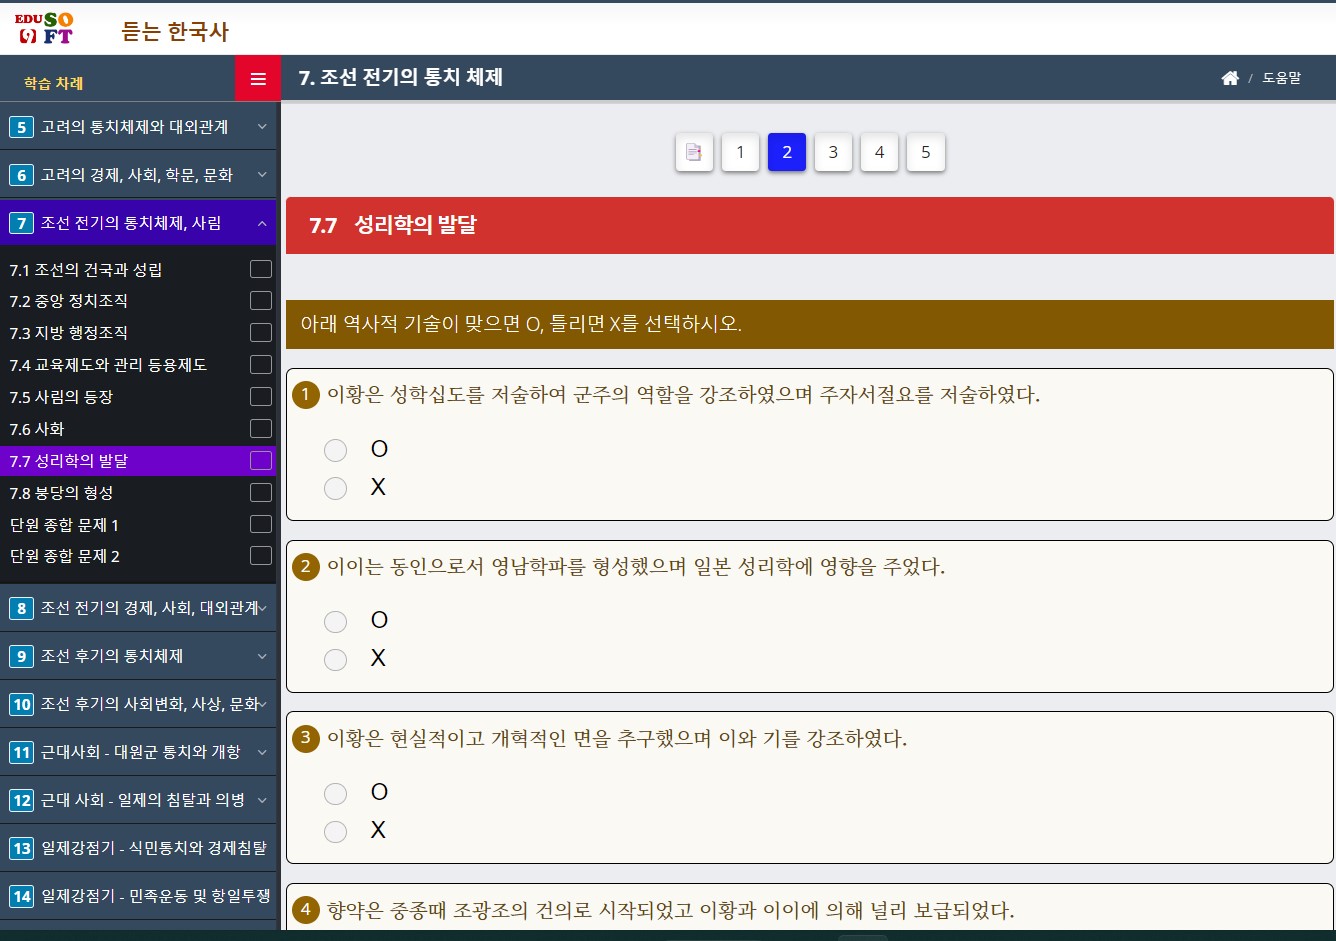
Task: Click the number 6 chapter badge
Action: tap(21, 175)
